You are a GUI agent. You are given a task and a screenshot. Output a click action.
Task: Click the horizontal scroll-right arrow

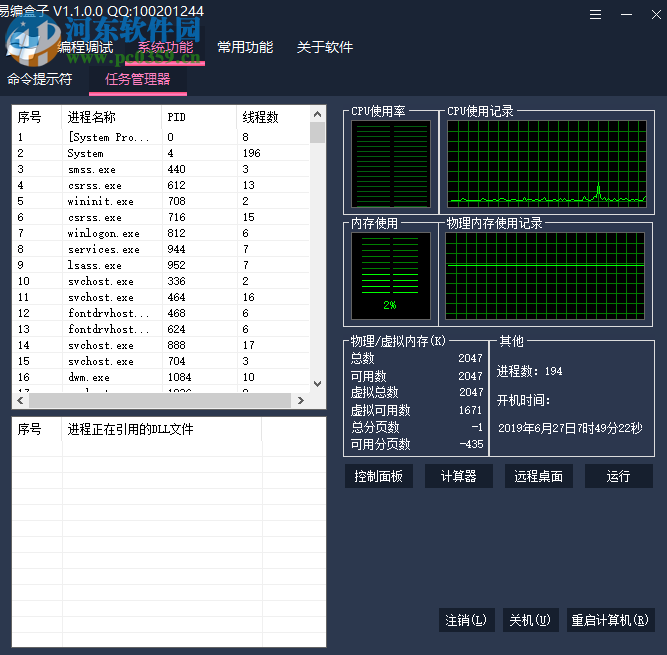[x=301, y=400]
